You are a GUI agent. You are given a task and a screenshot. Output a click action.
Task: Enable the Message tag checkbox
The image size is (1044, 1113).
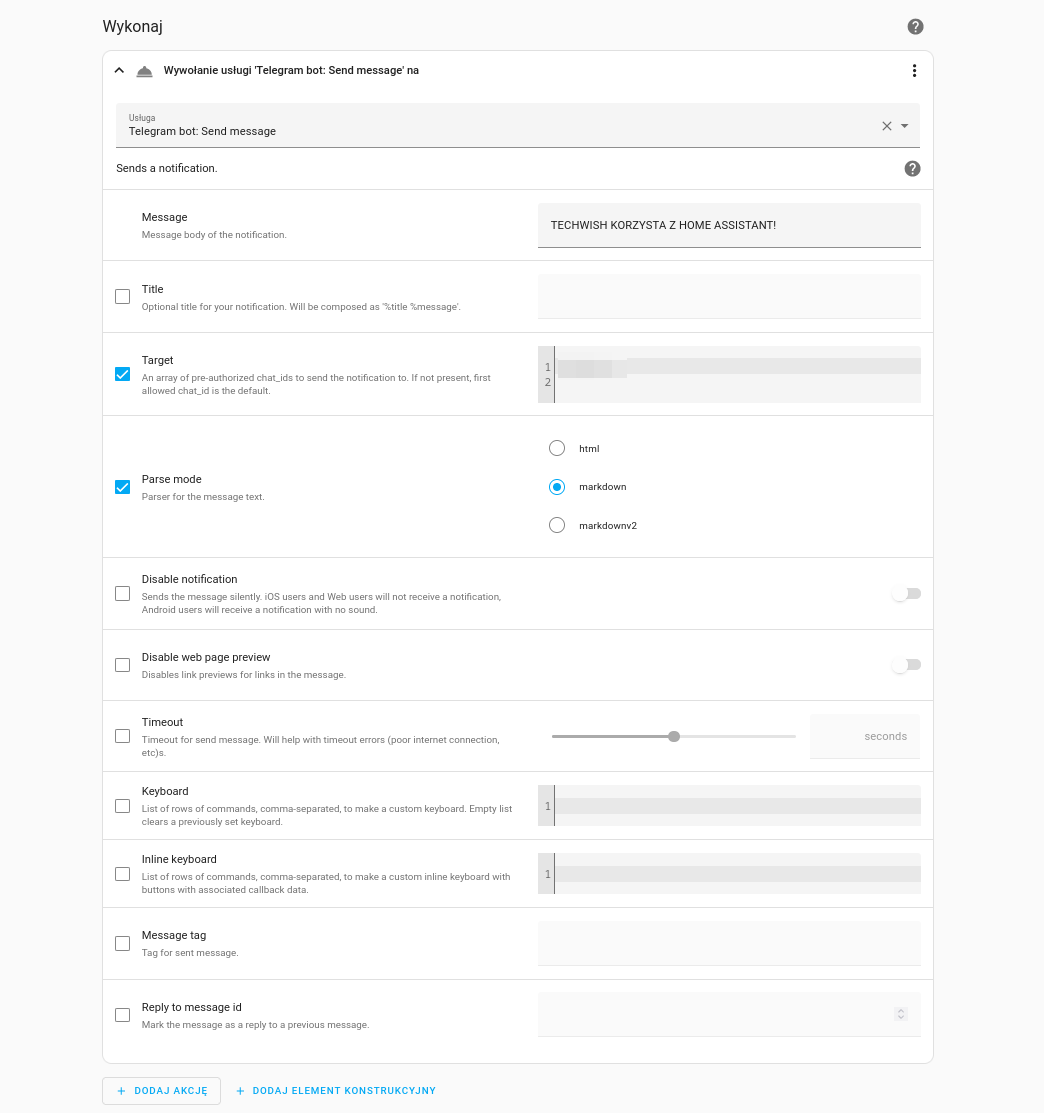coord(123,943)
